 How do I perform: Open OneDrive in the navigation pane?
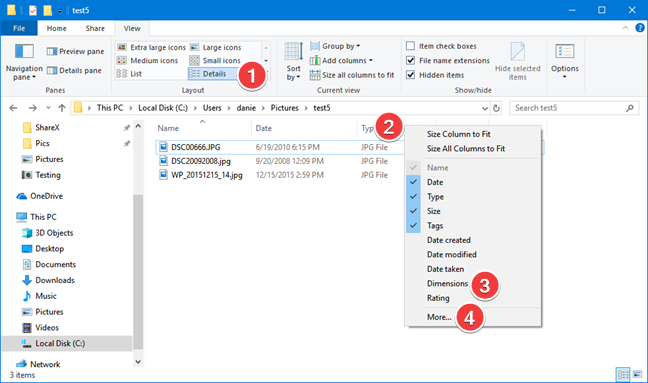tap(40, 196)
